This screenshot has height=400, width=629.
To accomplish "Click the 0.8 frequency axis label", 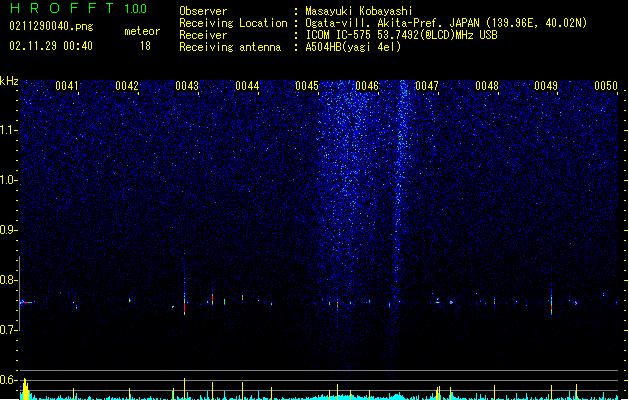I will (x=8, y=280).
